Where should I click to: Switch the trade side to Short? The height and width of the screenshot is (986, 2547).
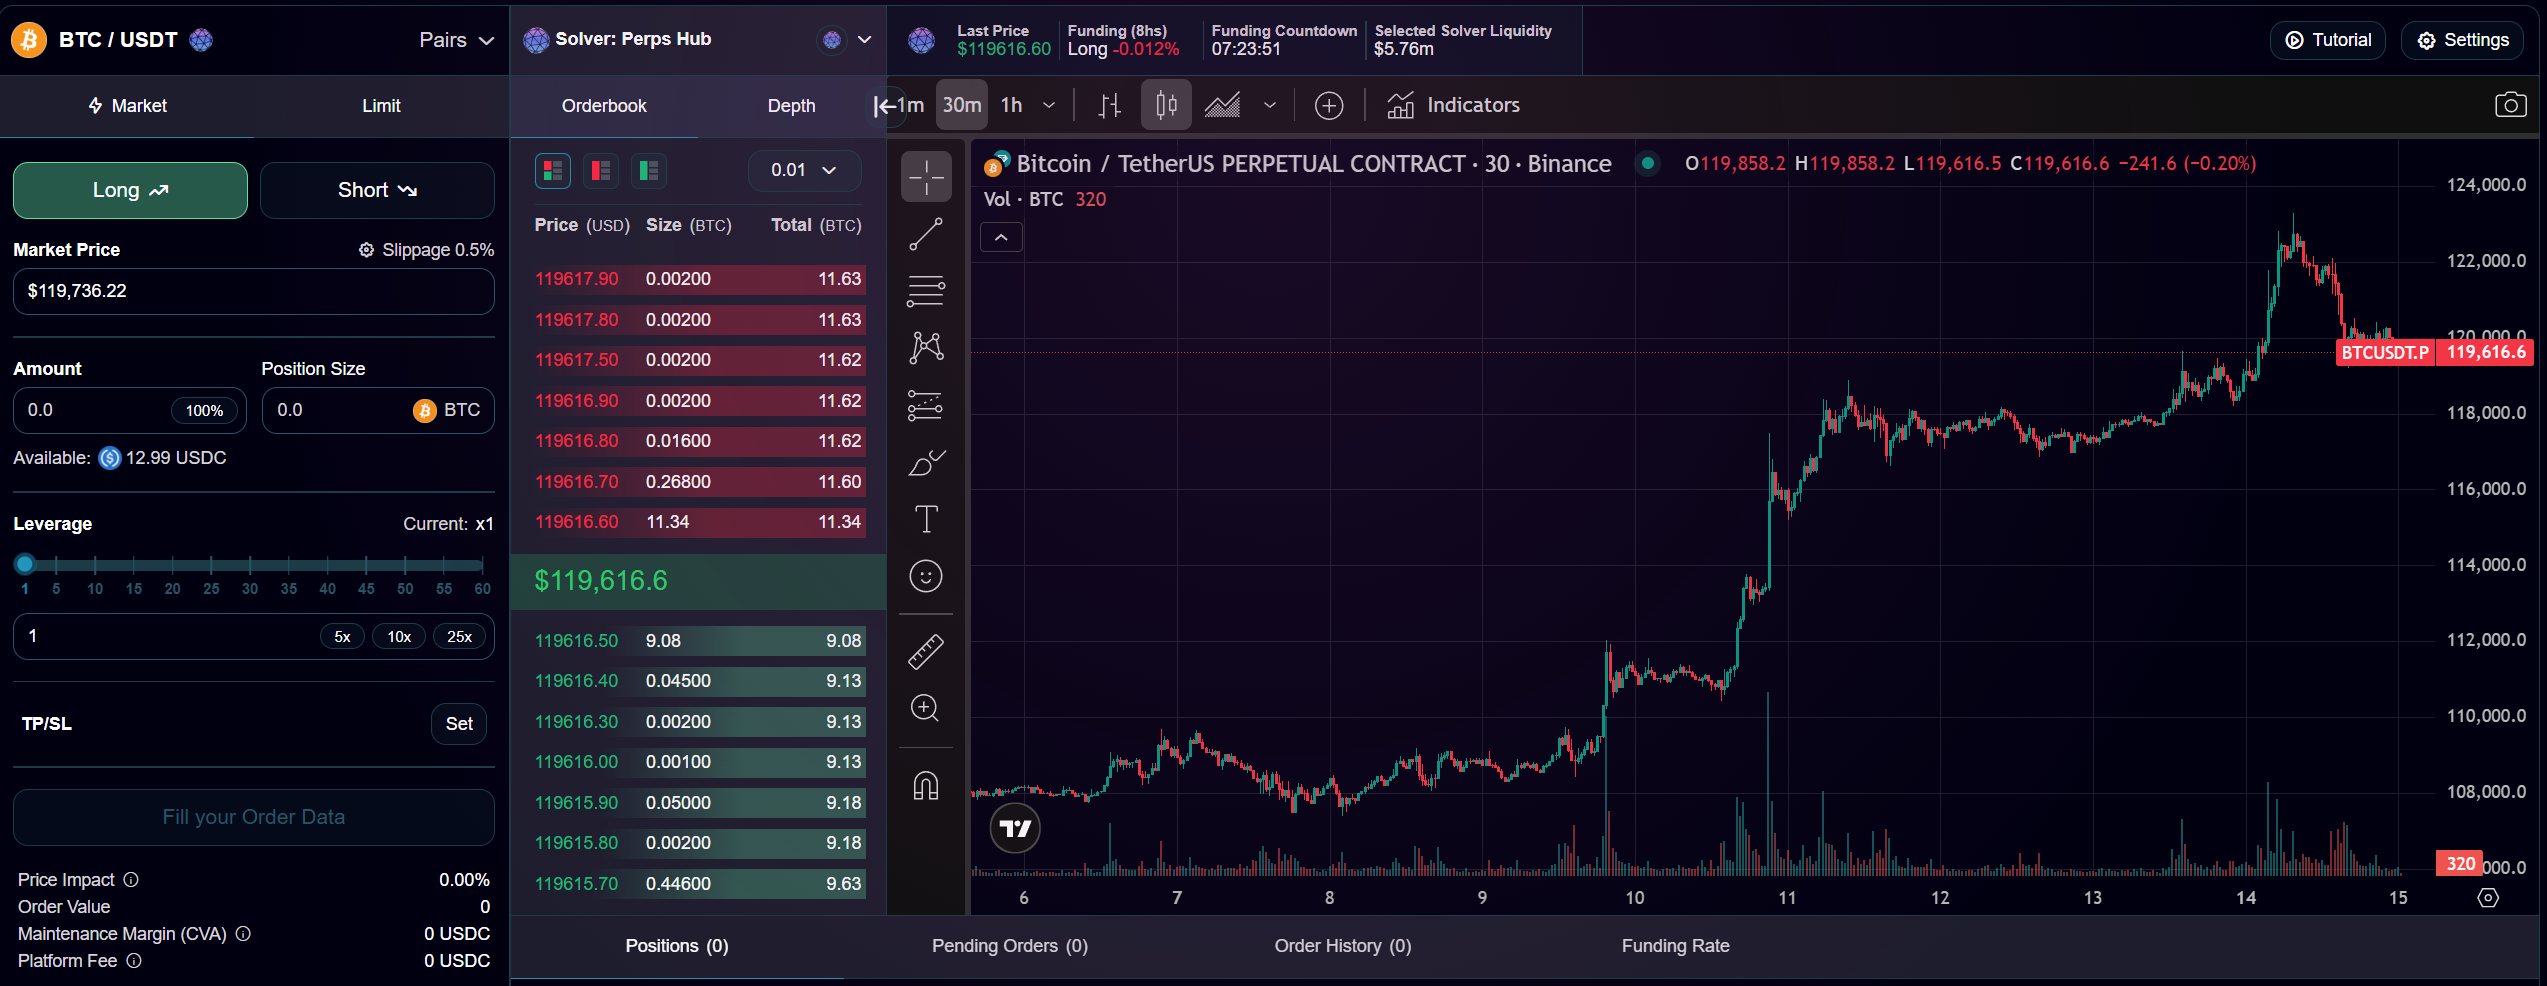[377, 190]
